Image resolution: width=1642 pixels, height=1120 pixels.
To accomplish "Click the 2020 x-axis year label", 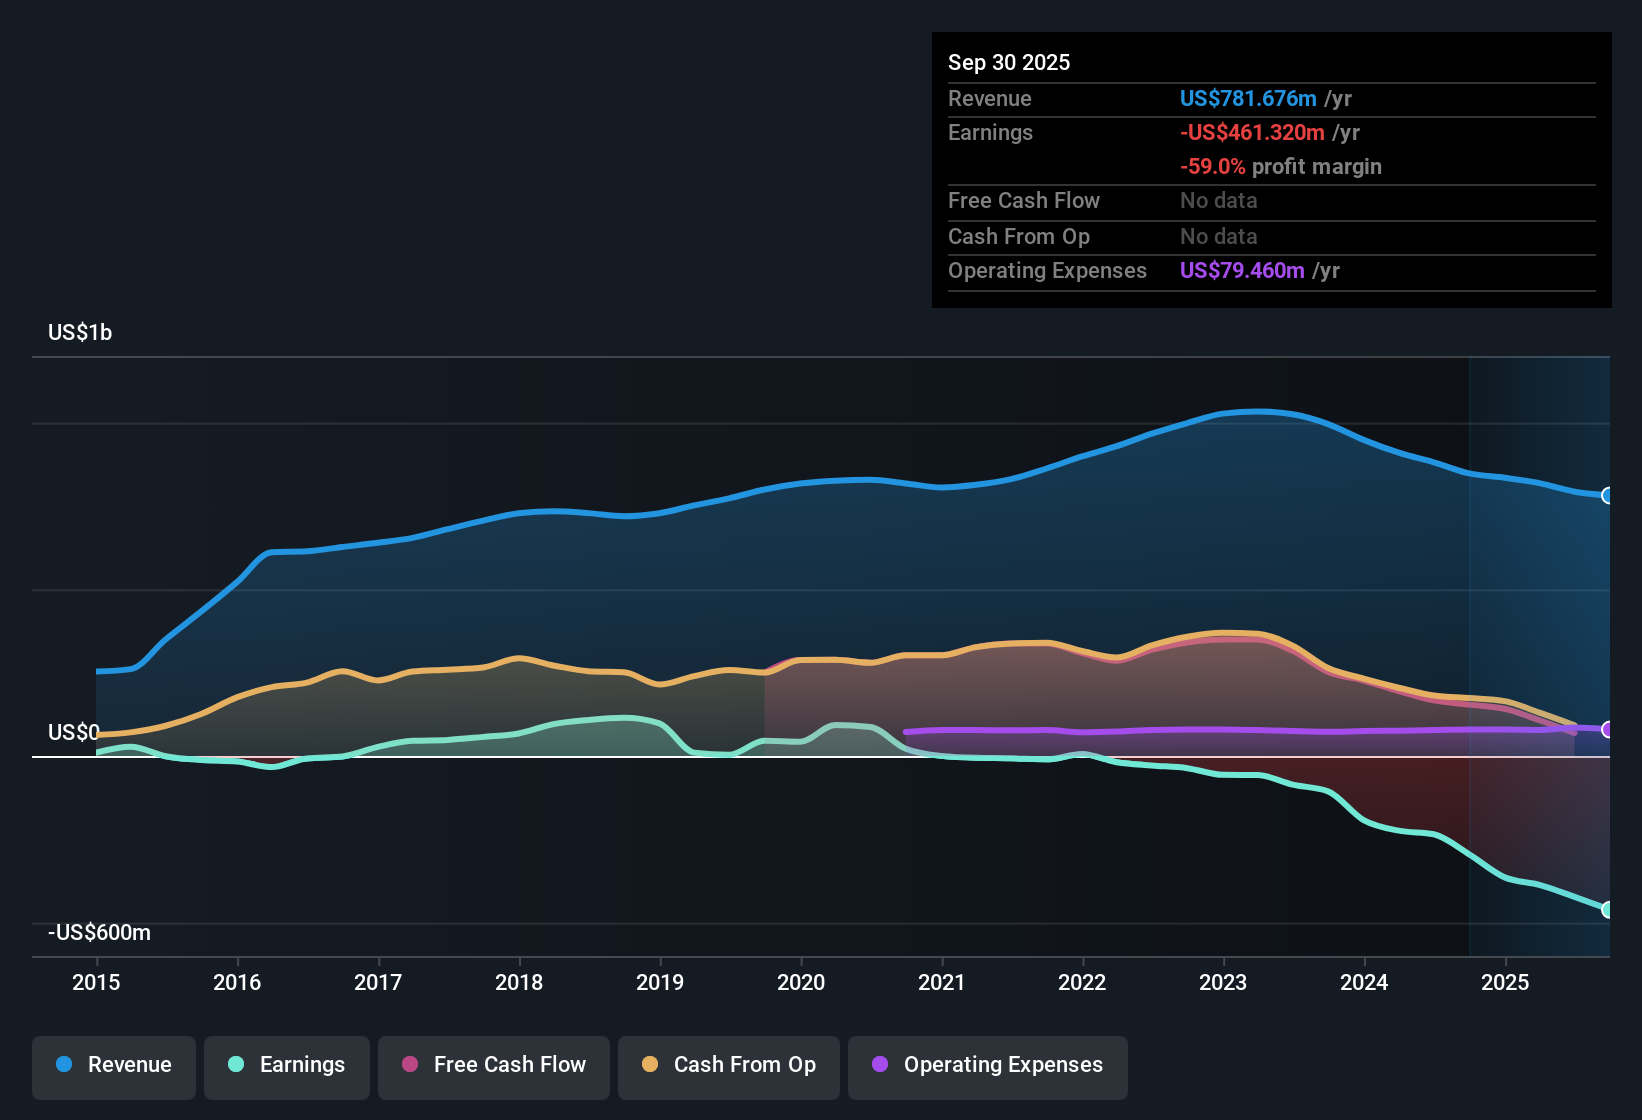I will pos(801,983).
